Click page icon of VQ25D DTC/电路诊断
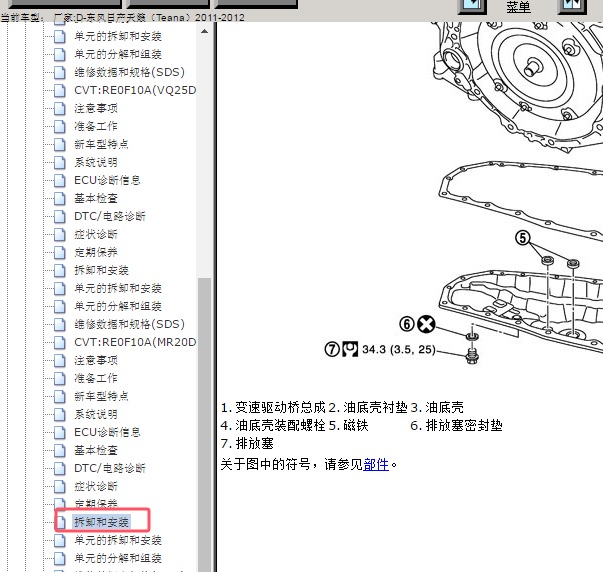The width and height of the screenshot is (603, 572). coord(60,216)
